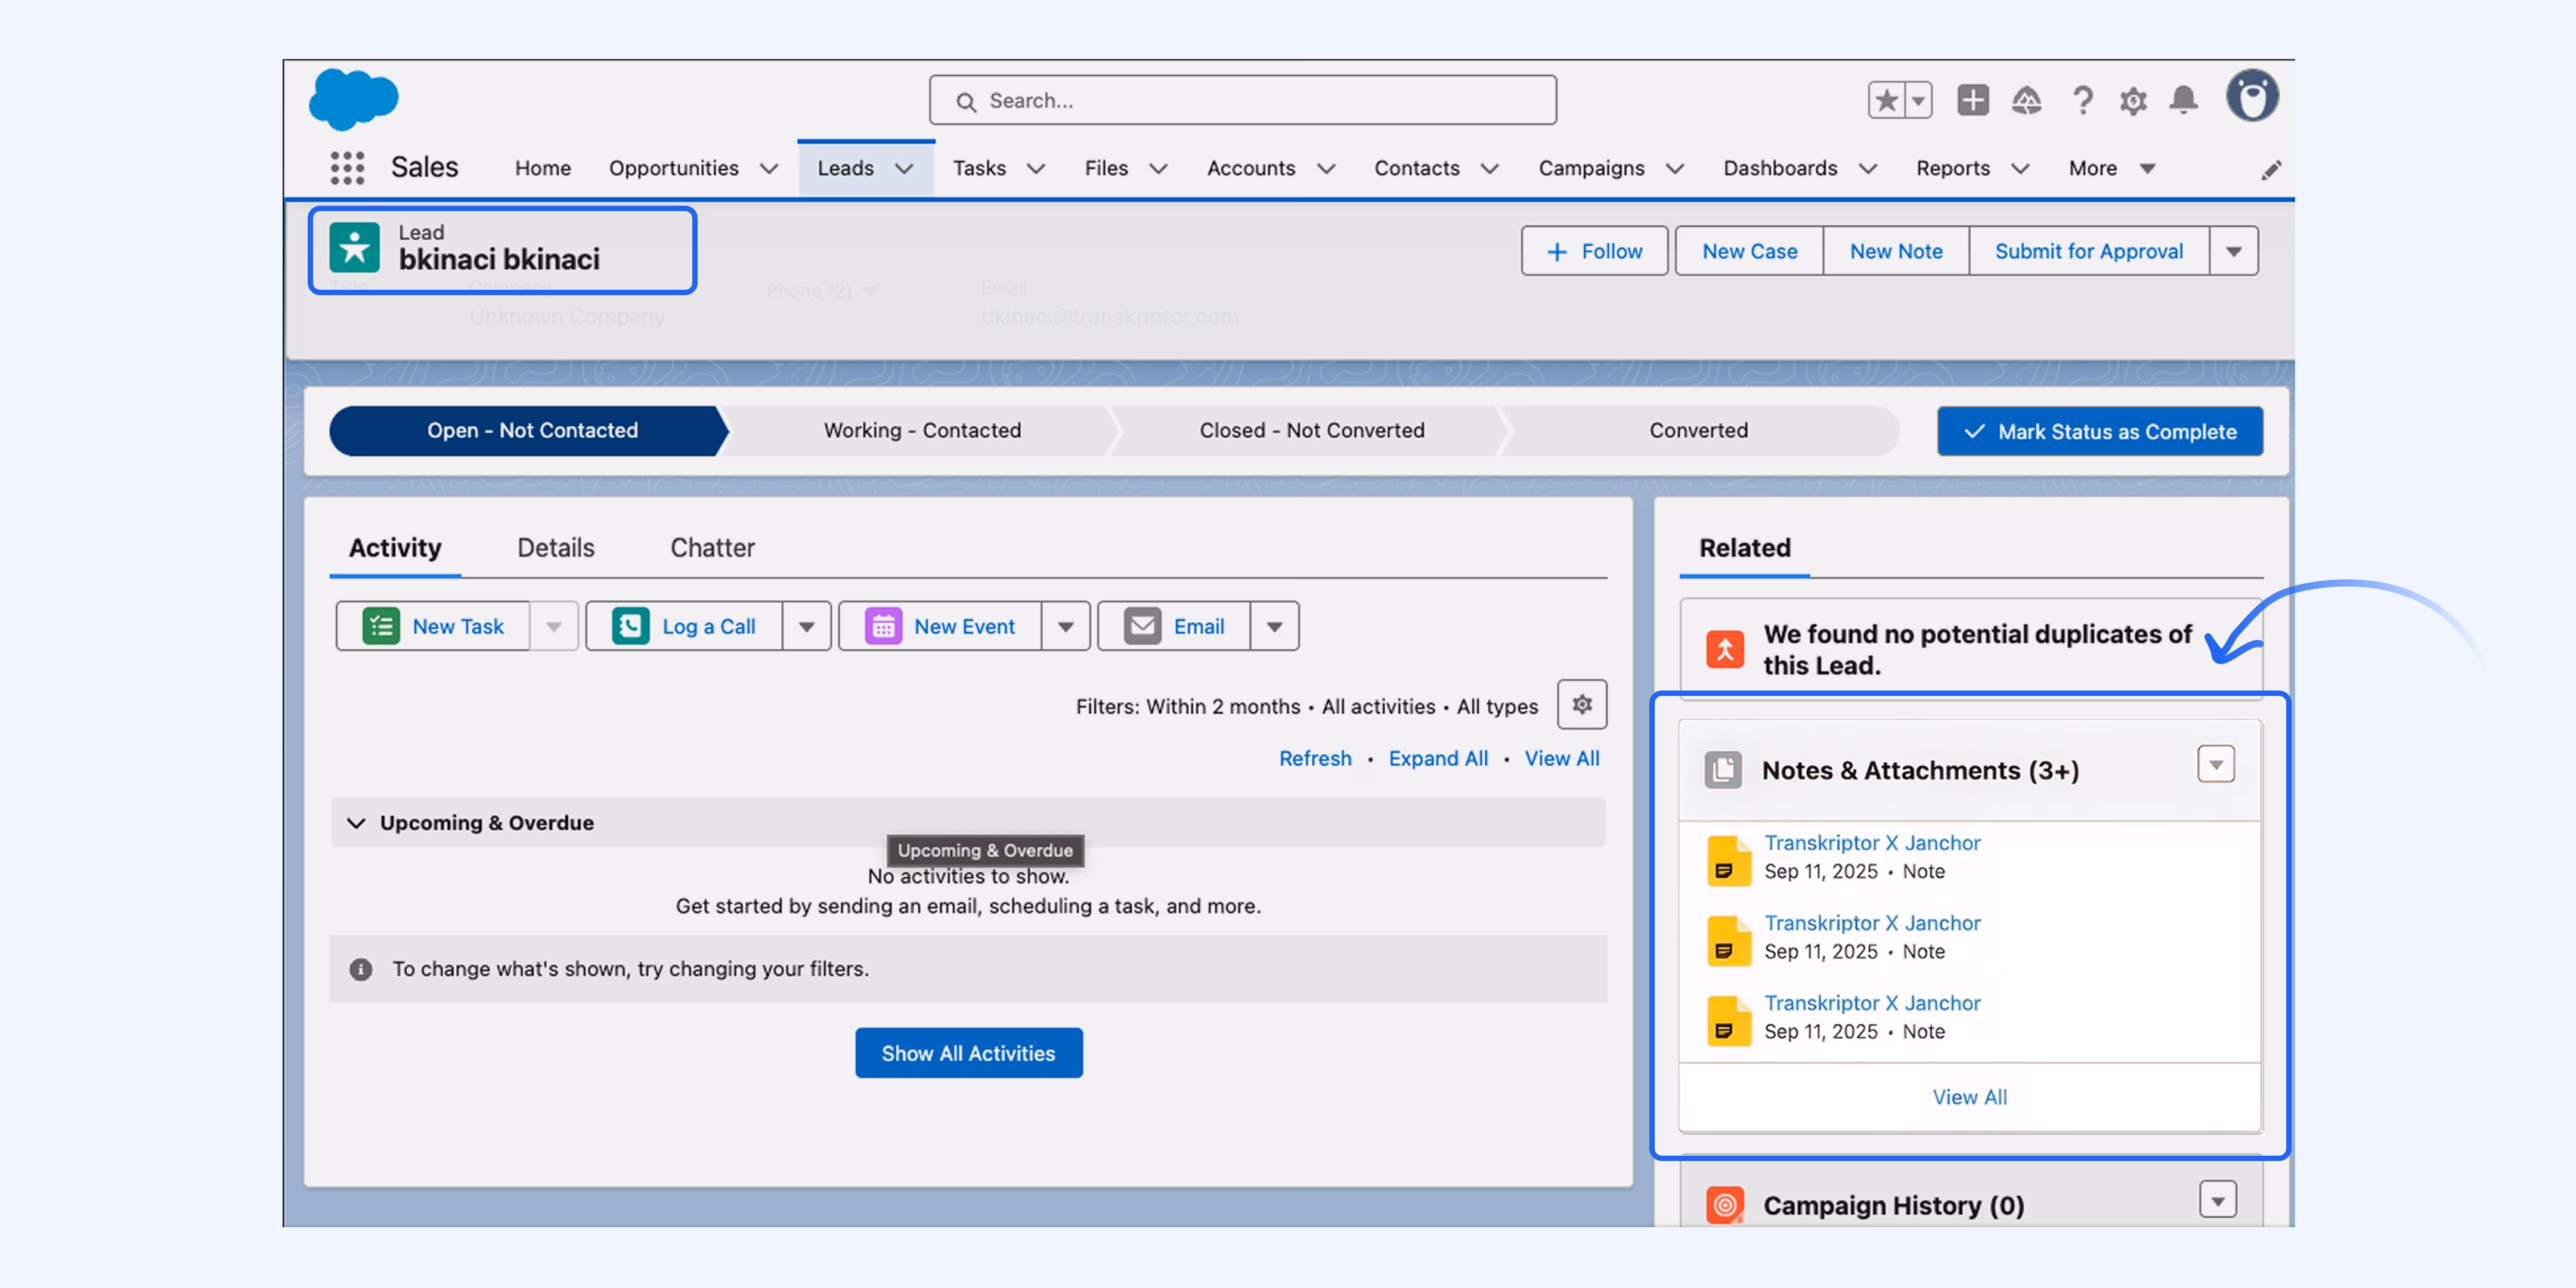Open the Notes & Attachments actions dropdown
This screenshot has height=1288, width=2576.
2216,764
